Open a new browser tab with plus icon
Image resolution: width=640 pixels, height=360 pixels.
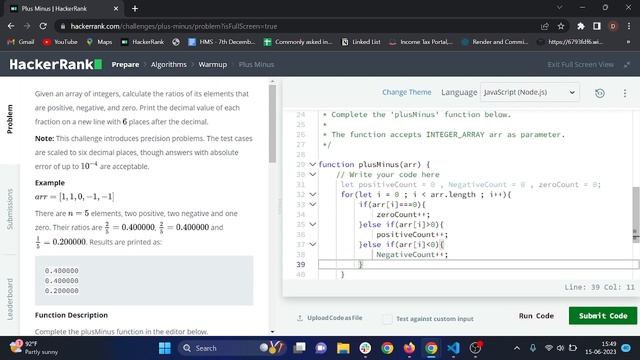point(135,8)
